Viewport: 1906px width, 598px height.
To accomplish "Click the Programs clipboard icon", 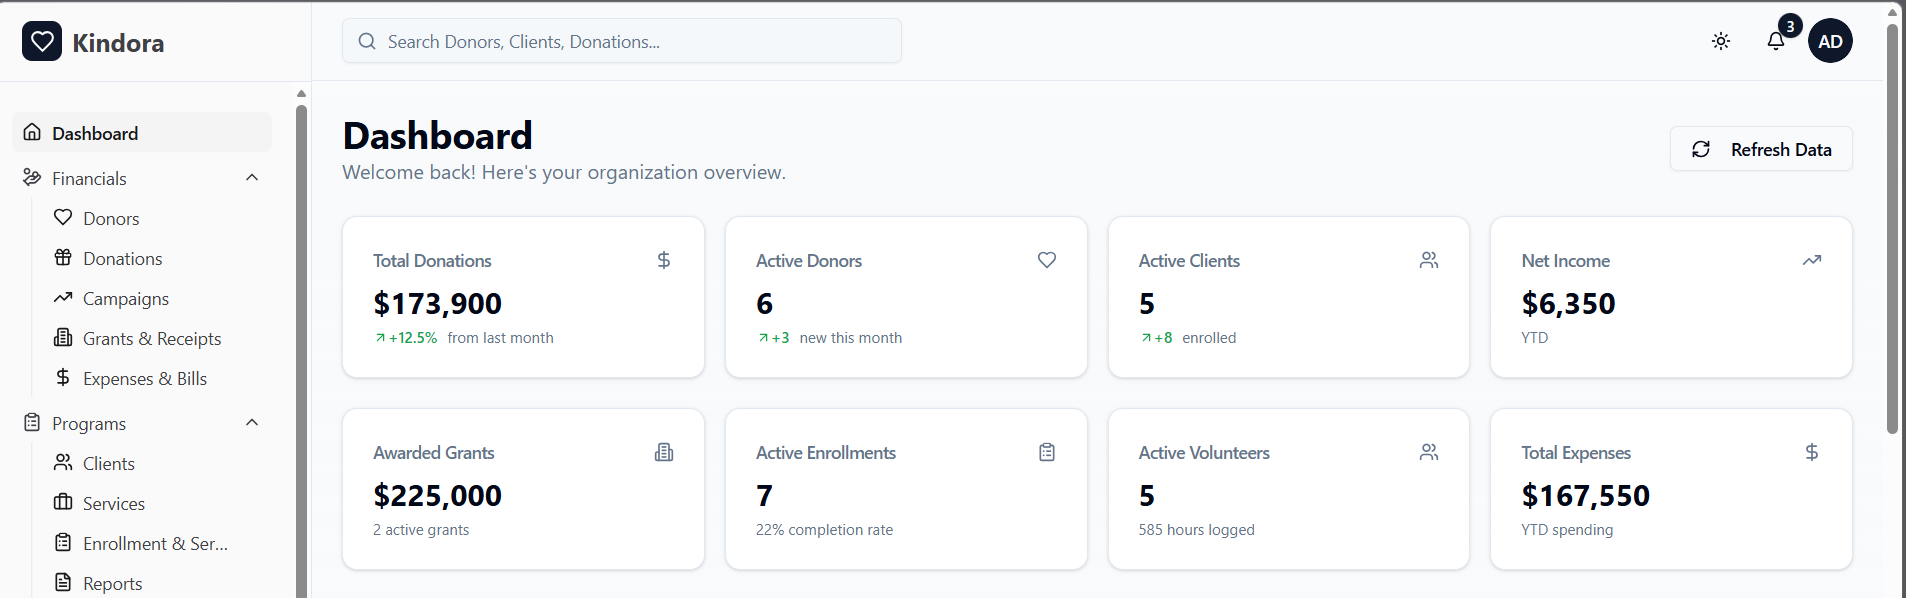I will tap(32, 422).
